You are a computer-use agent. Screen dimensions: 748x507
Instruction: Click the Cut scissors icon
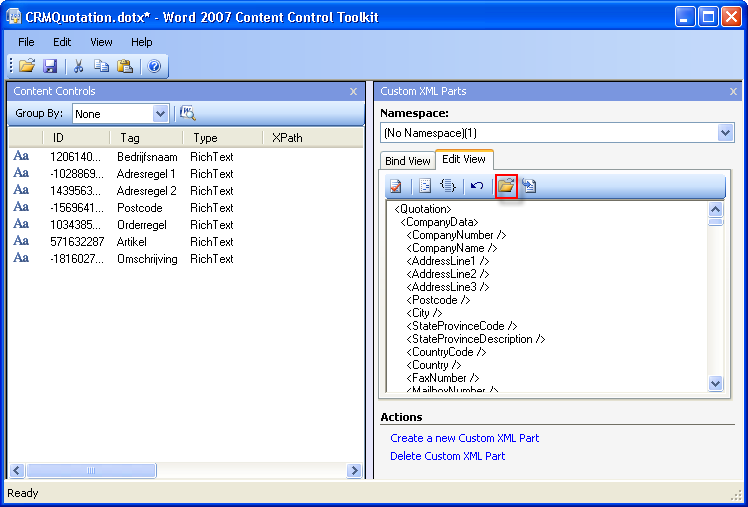click(x=78, y=66)
